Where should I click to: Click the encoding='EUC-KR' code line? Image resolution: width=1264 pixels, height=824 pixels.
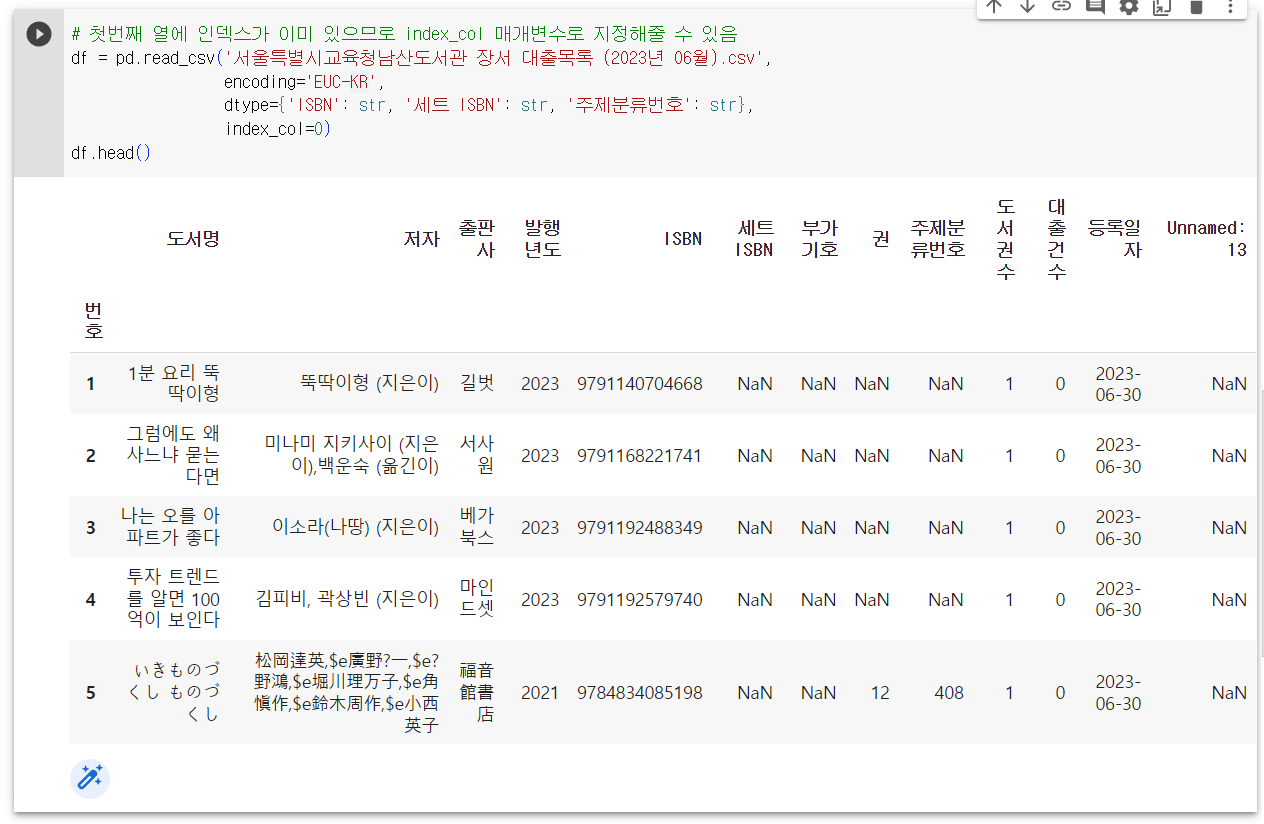(x=304, y=82)
